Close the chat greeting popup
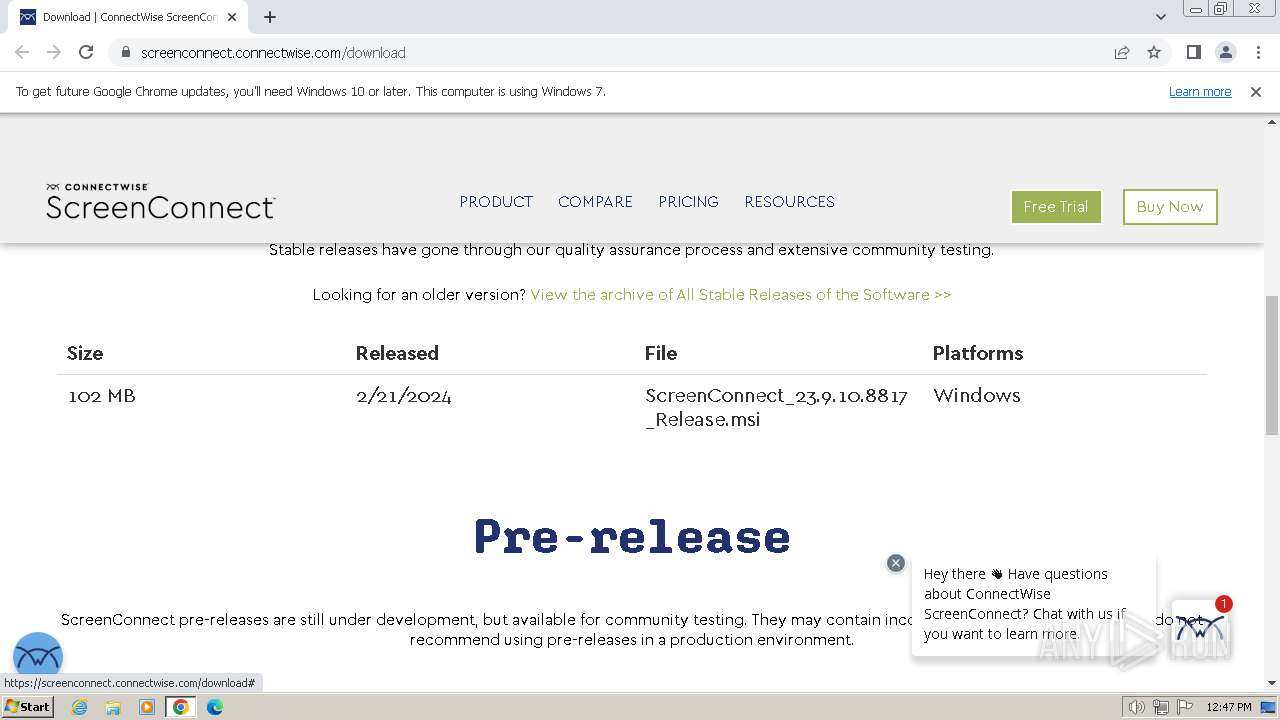The height and width of the screenshot is (720, 1280). pyautogui.click(x=896, y=563)
